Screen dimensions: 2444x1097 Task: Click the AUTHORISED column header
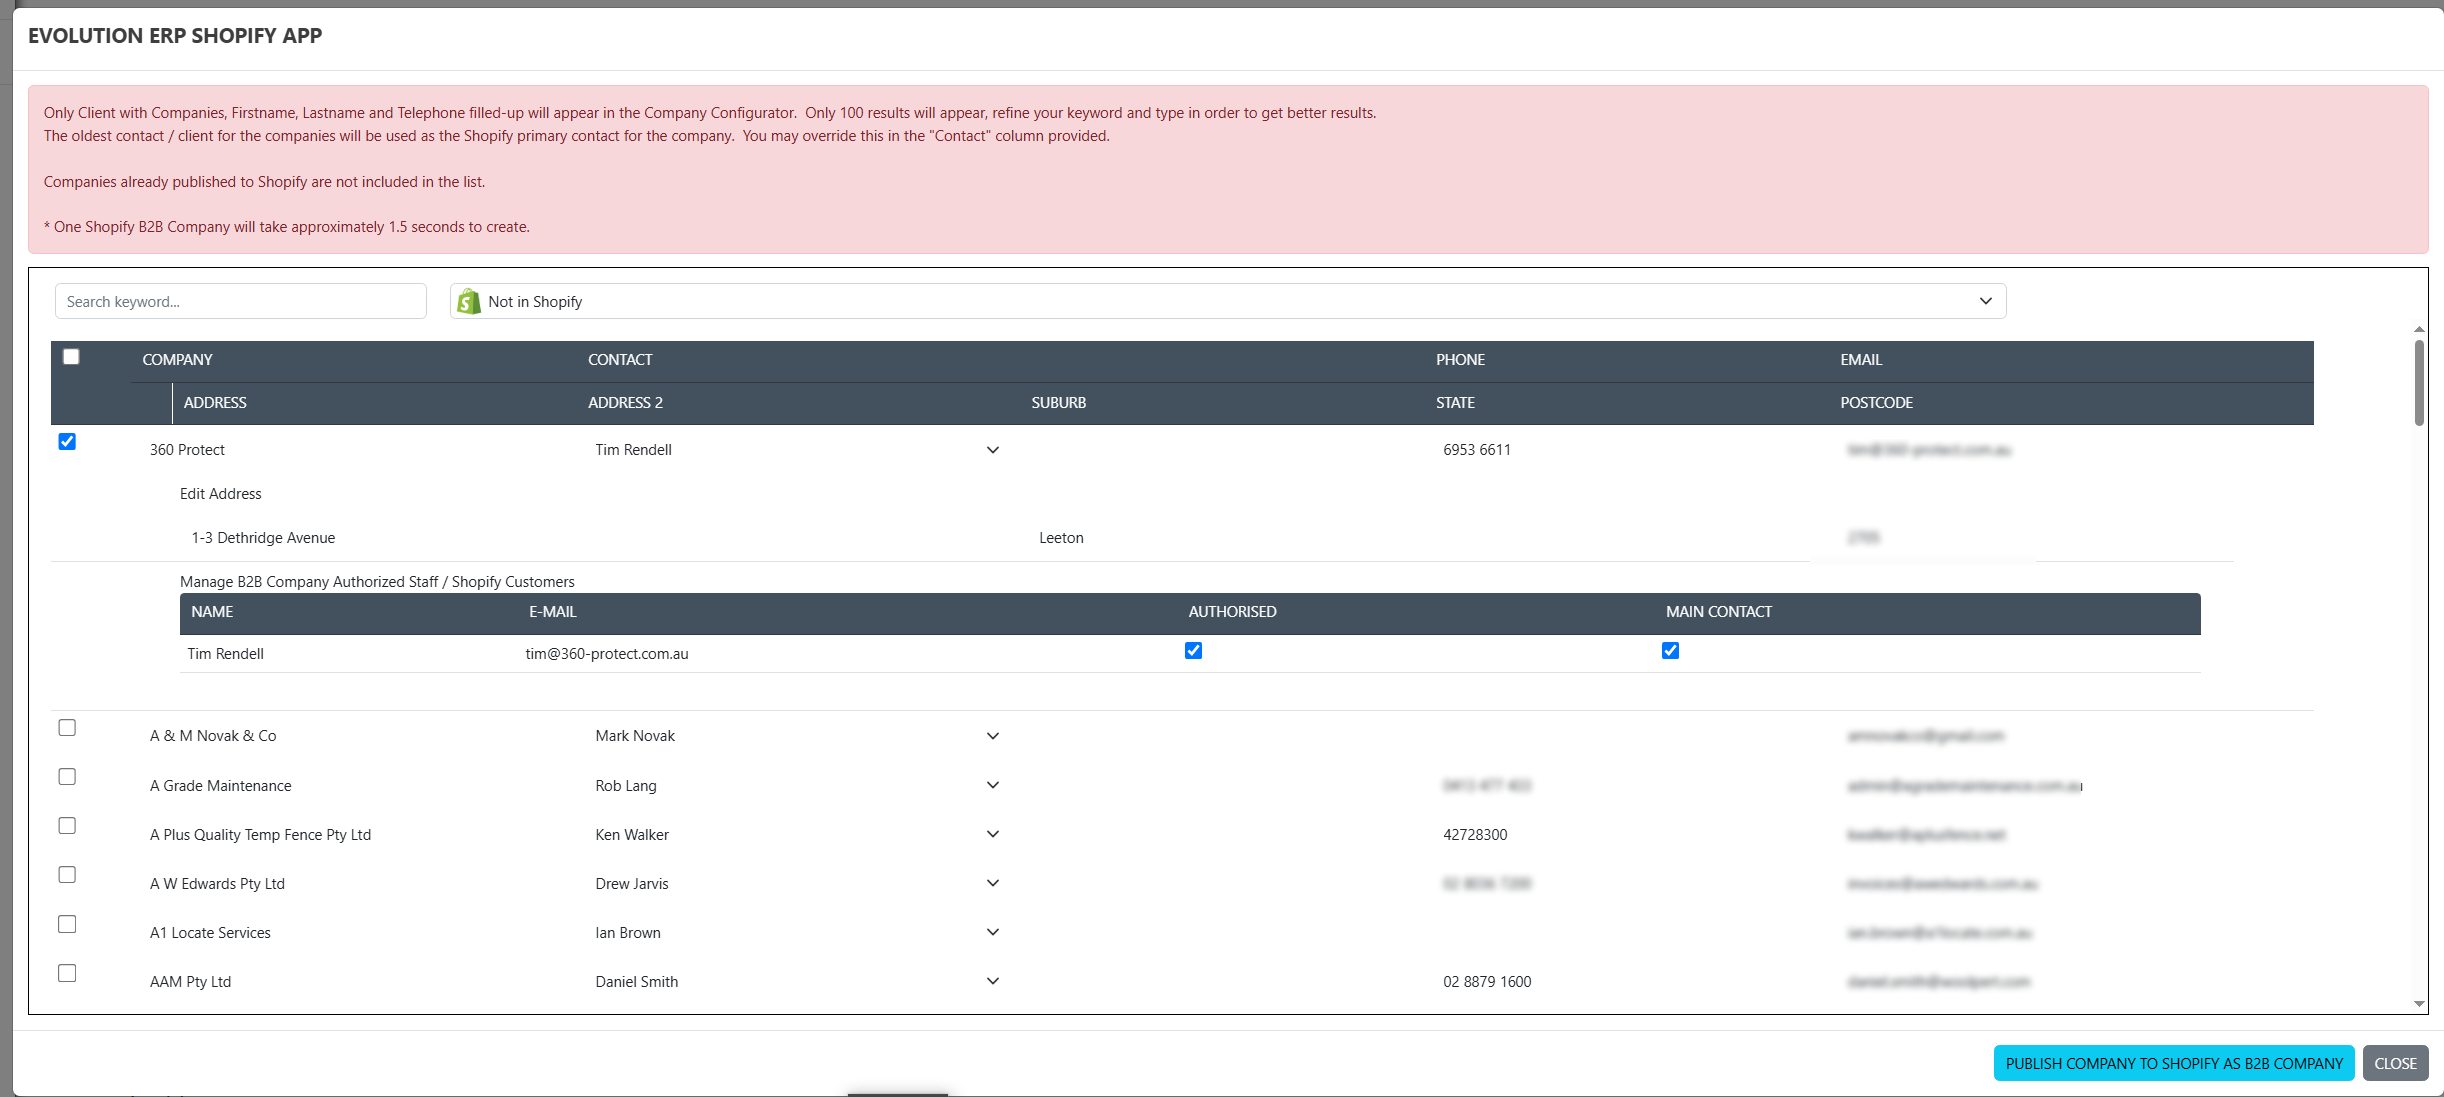[x=1232, y=612]
